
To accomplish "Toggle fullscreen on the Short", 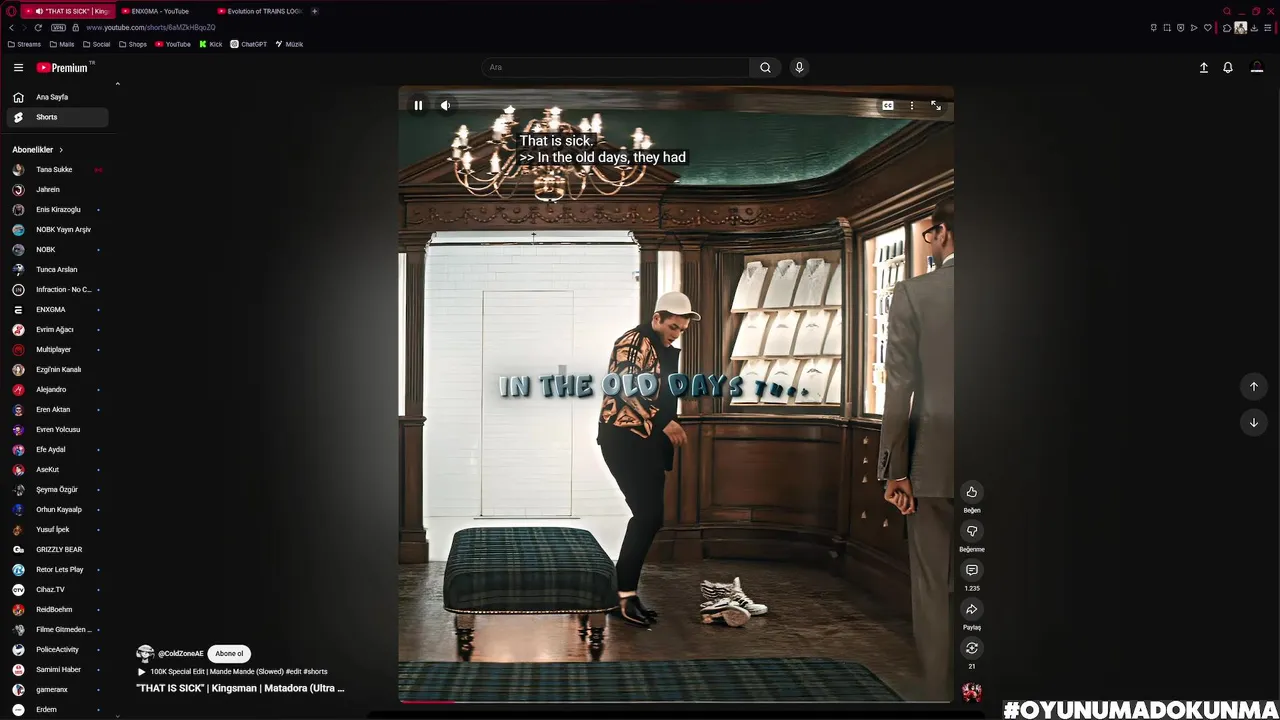I will tap(936, 105).
